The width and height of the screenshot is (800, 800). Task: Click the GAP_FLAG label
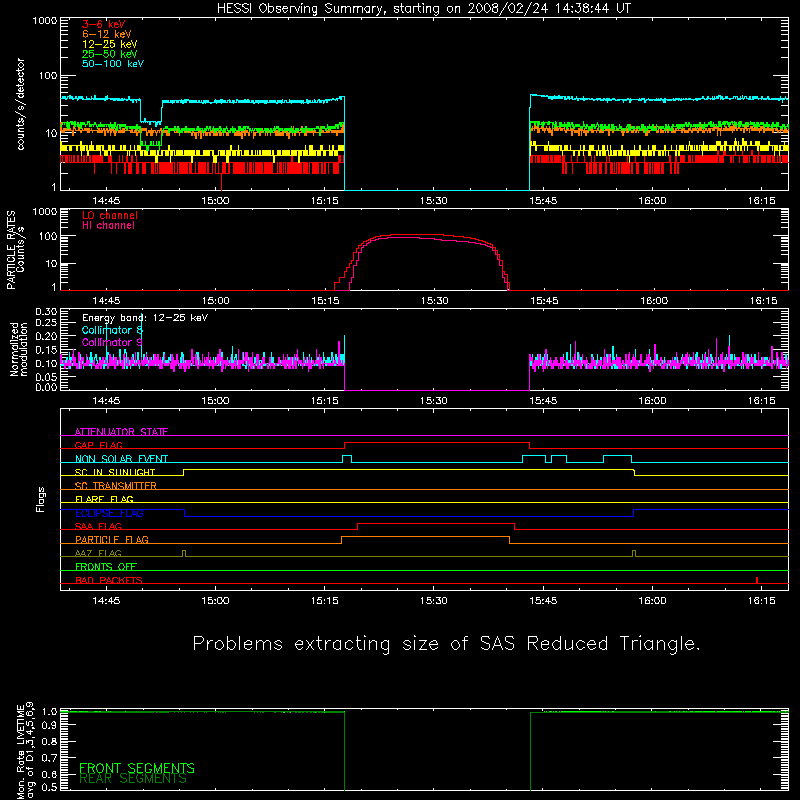[x=98, y=445]
